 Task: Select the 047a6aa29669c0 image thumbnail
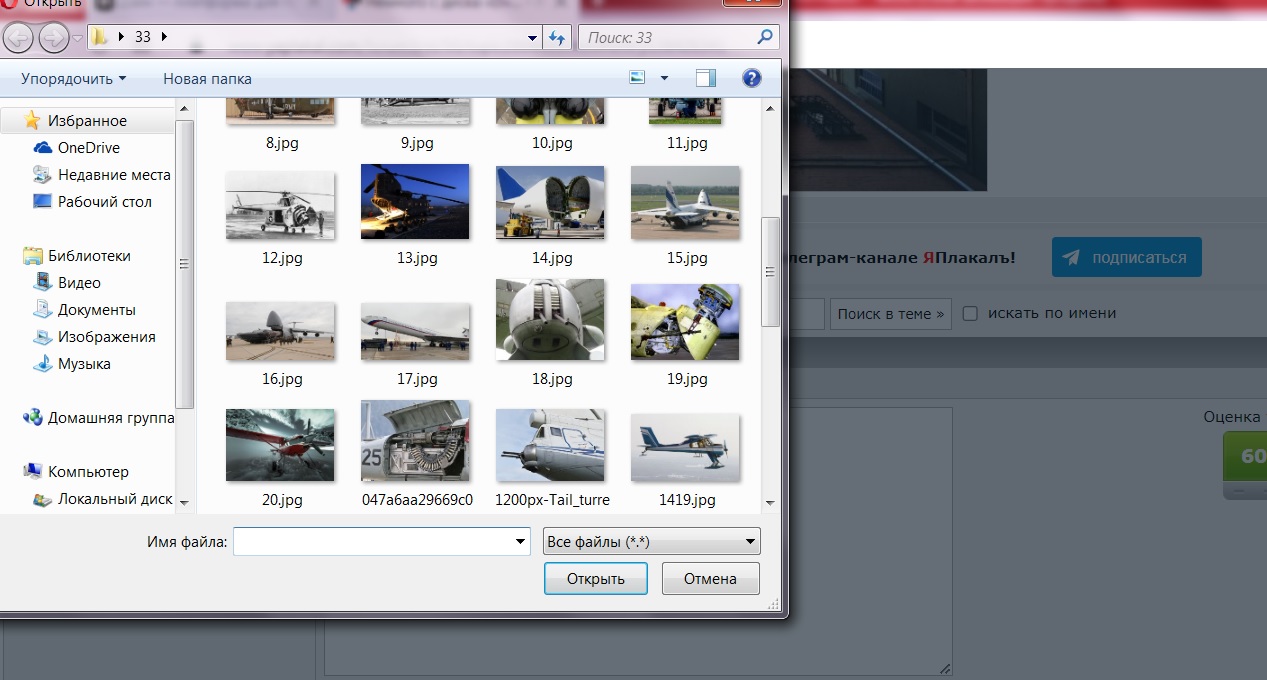click(x=415, y=441)
